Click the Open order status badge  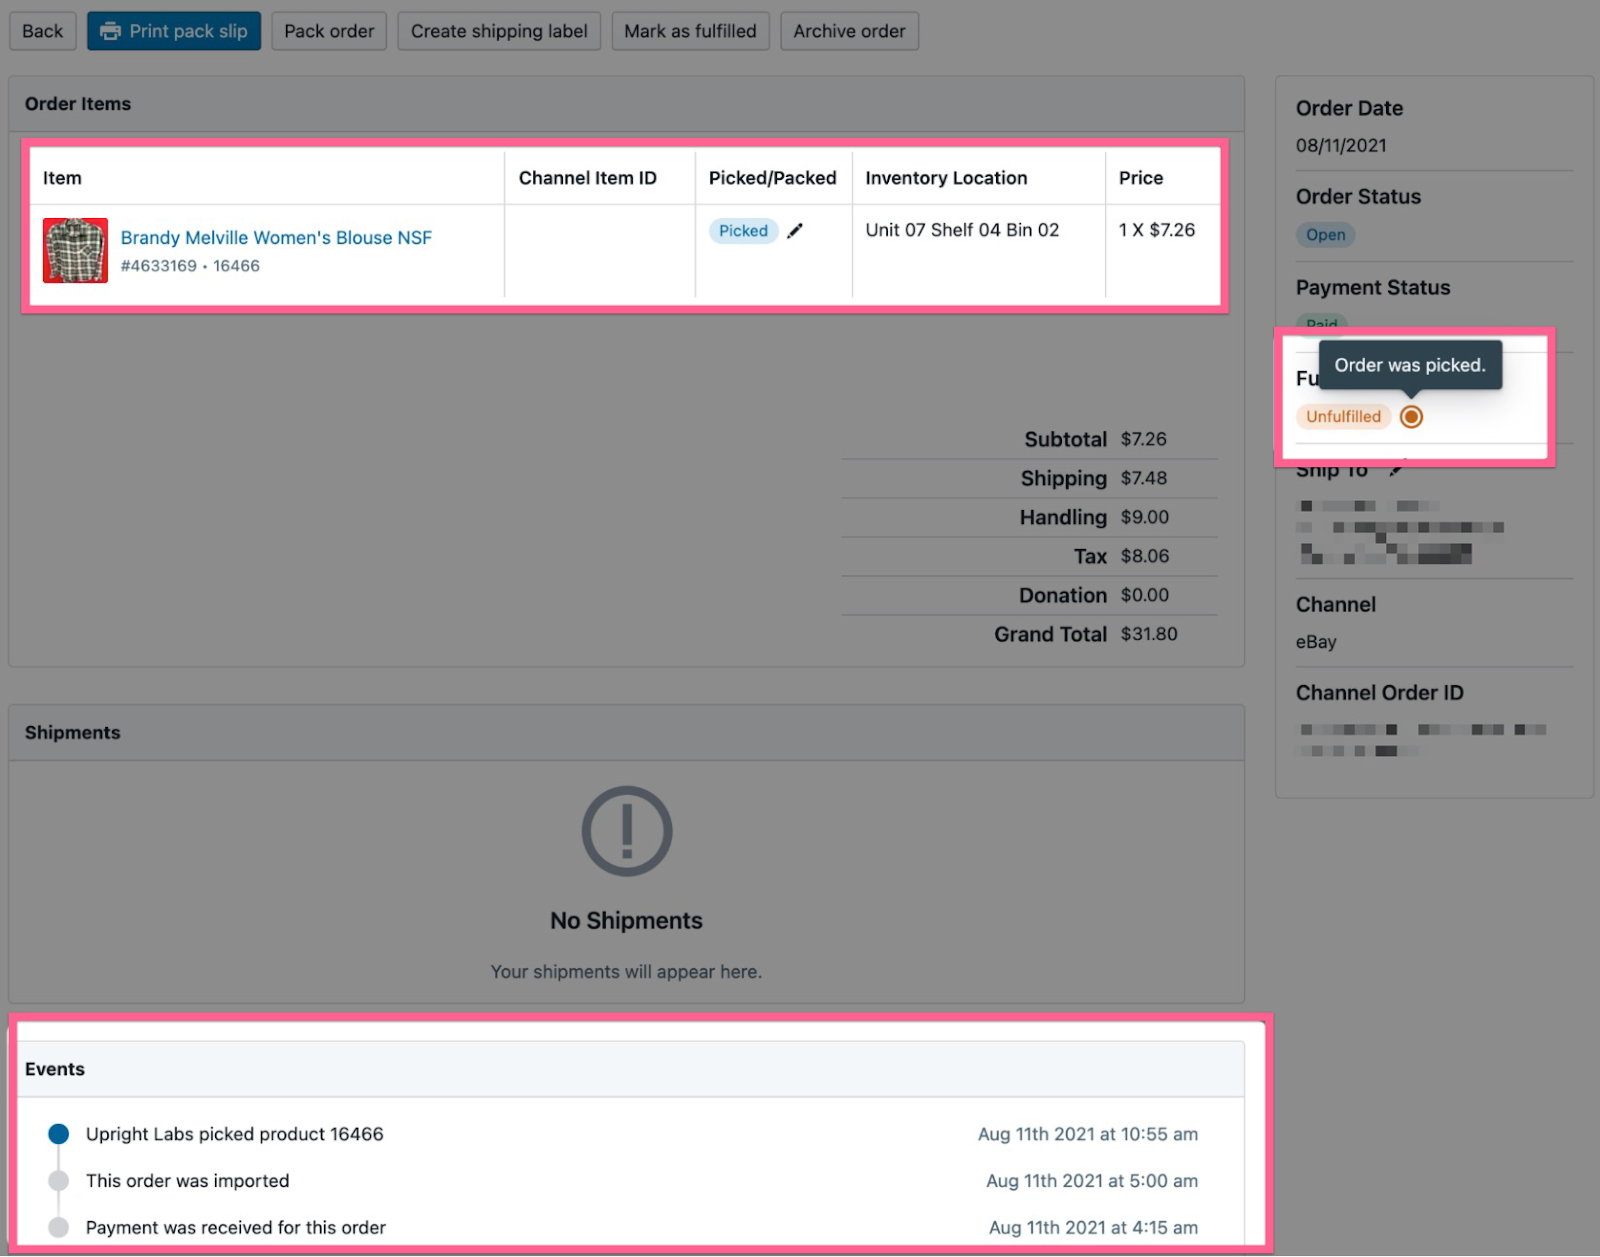[1325, 235]
